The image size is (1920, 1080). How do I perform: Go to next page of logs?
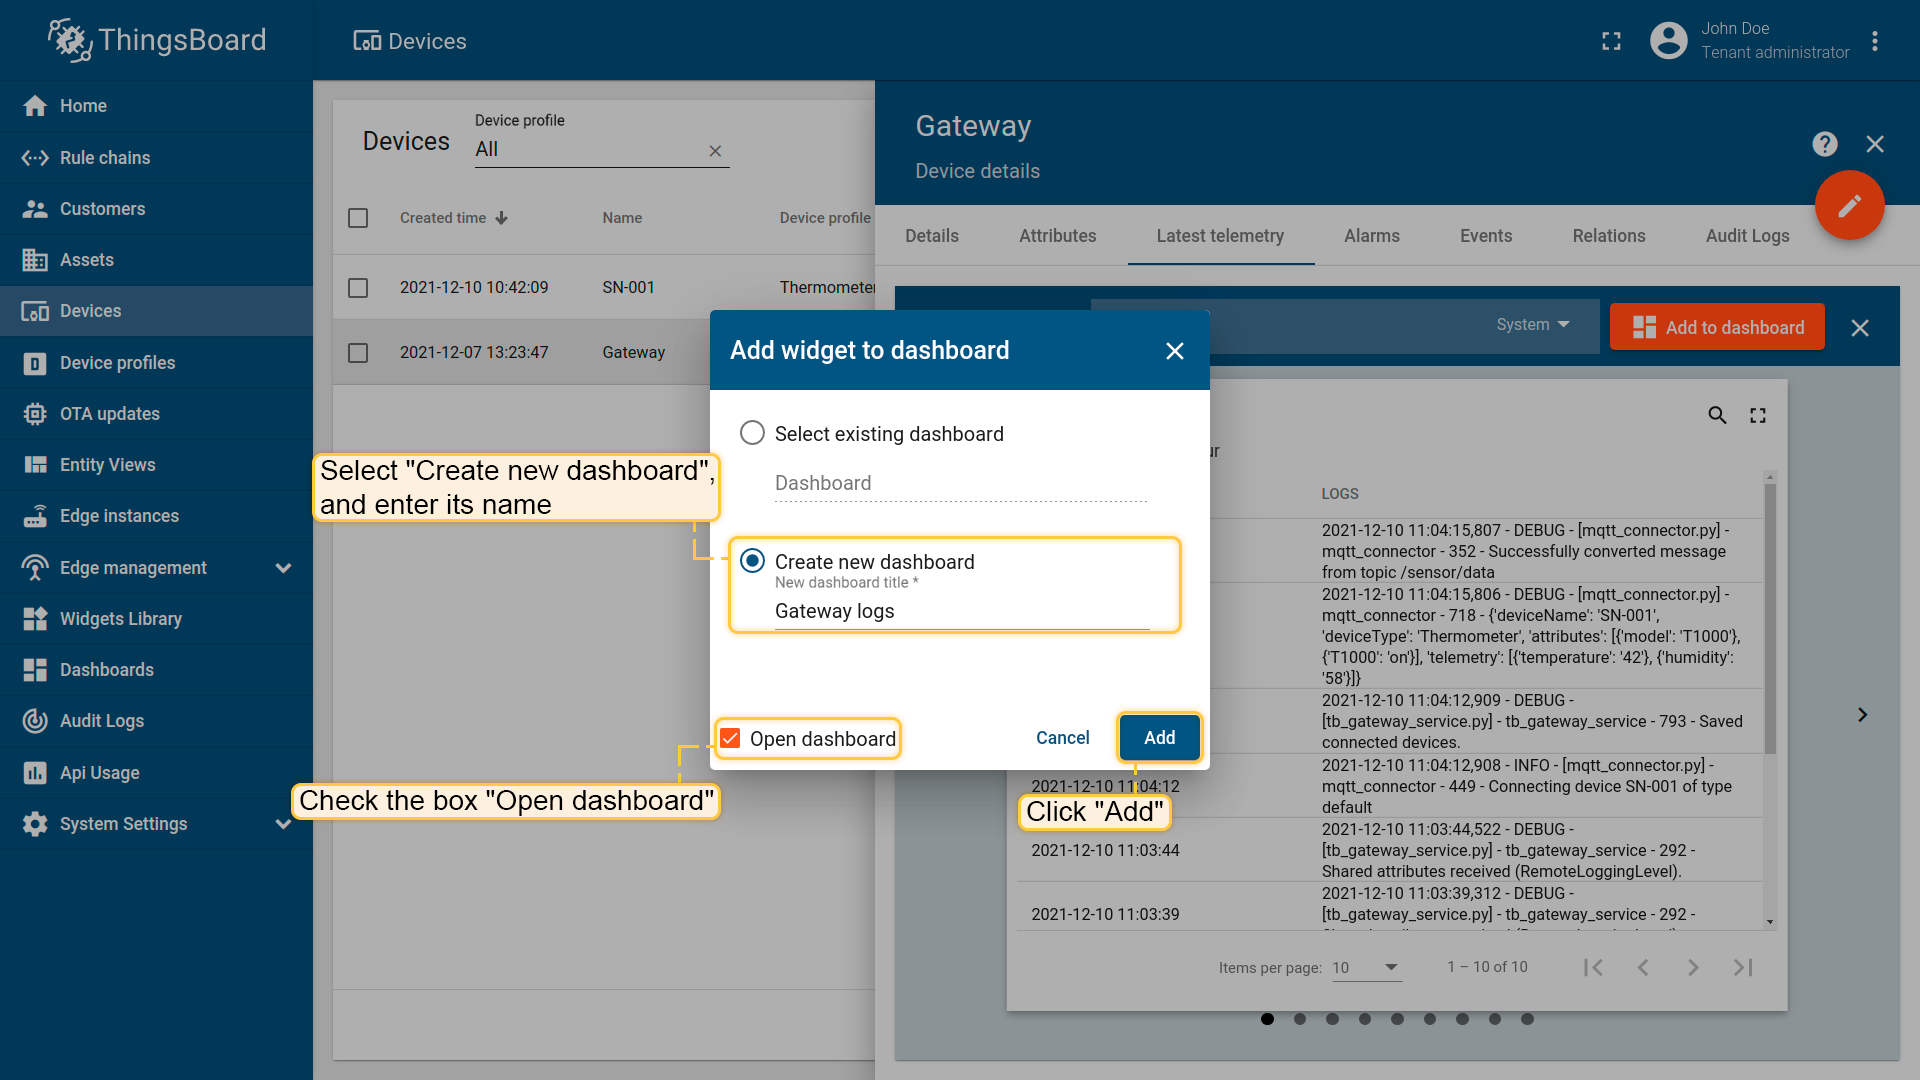pos(1693,967)
